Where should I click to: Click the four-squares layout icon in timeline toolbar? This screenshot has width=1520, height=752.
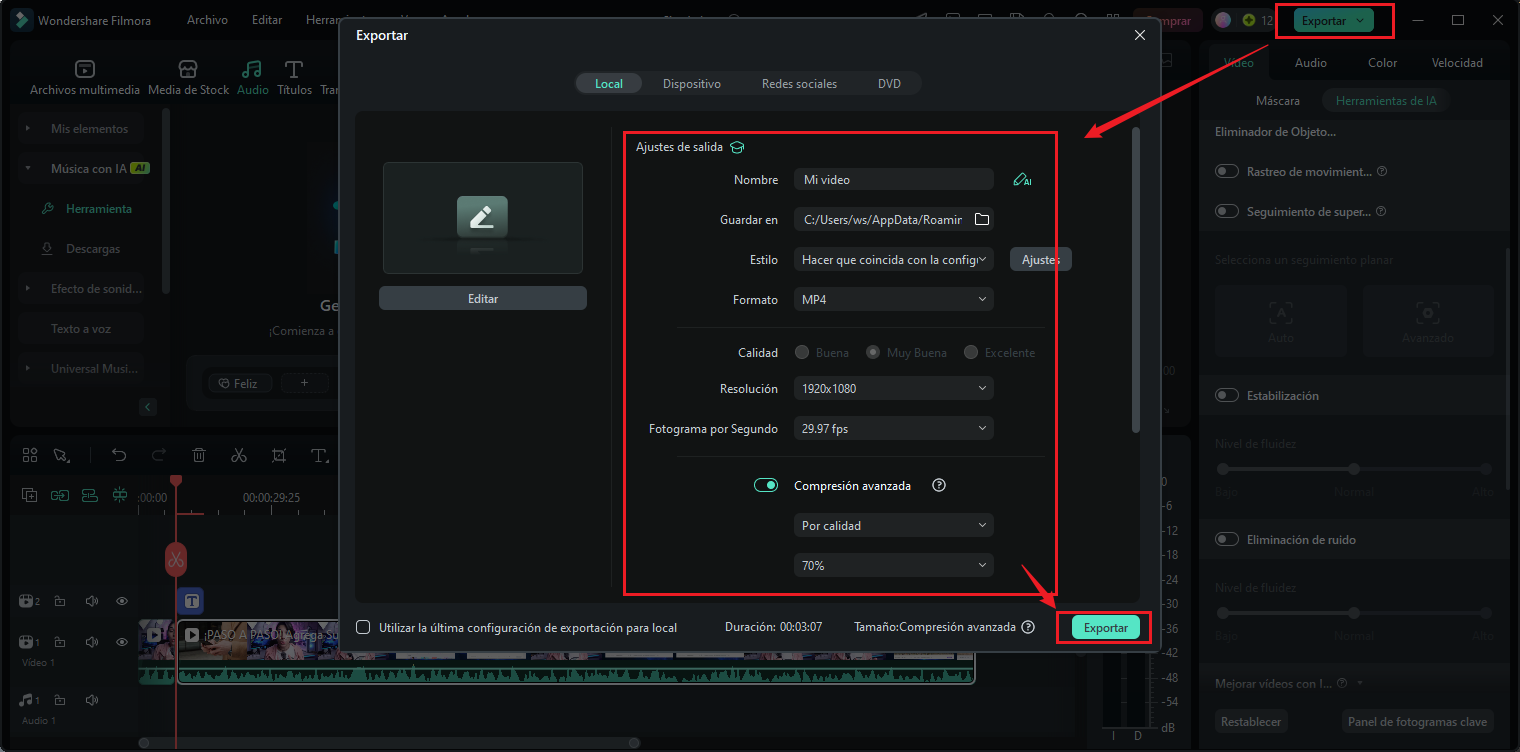tap(30, 455)
